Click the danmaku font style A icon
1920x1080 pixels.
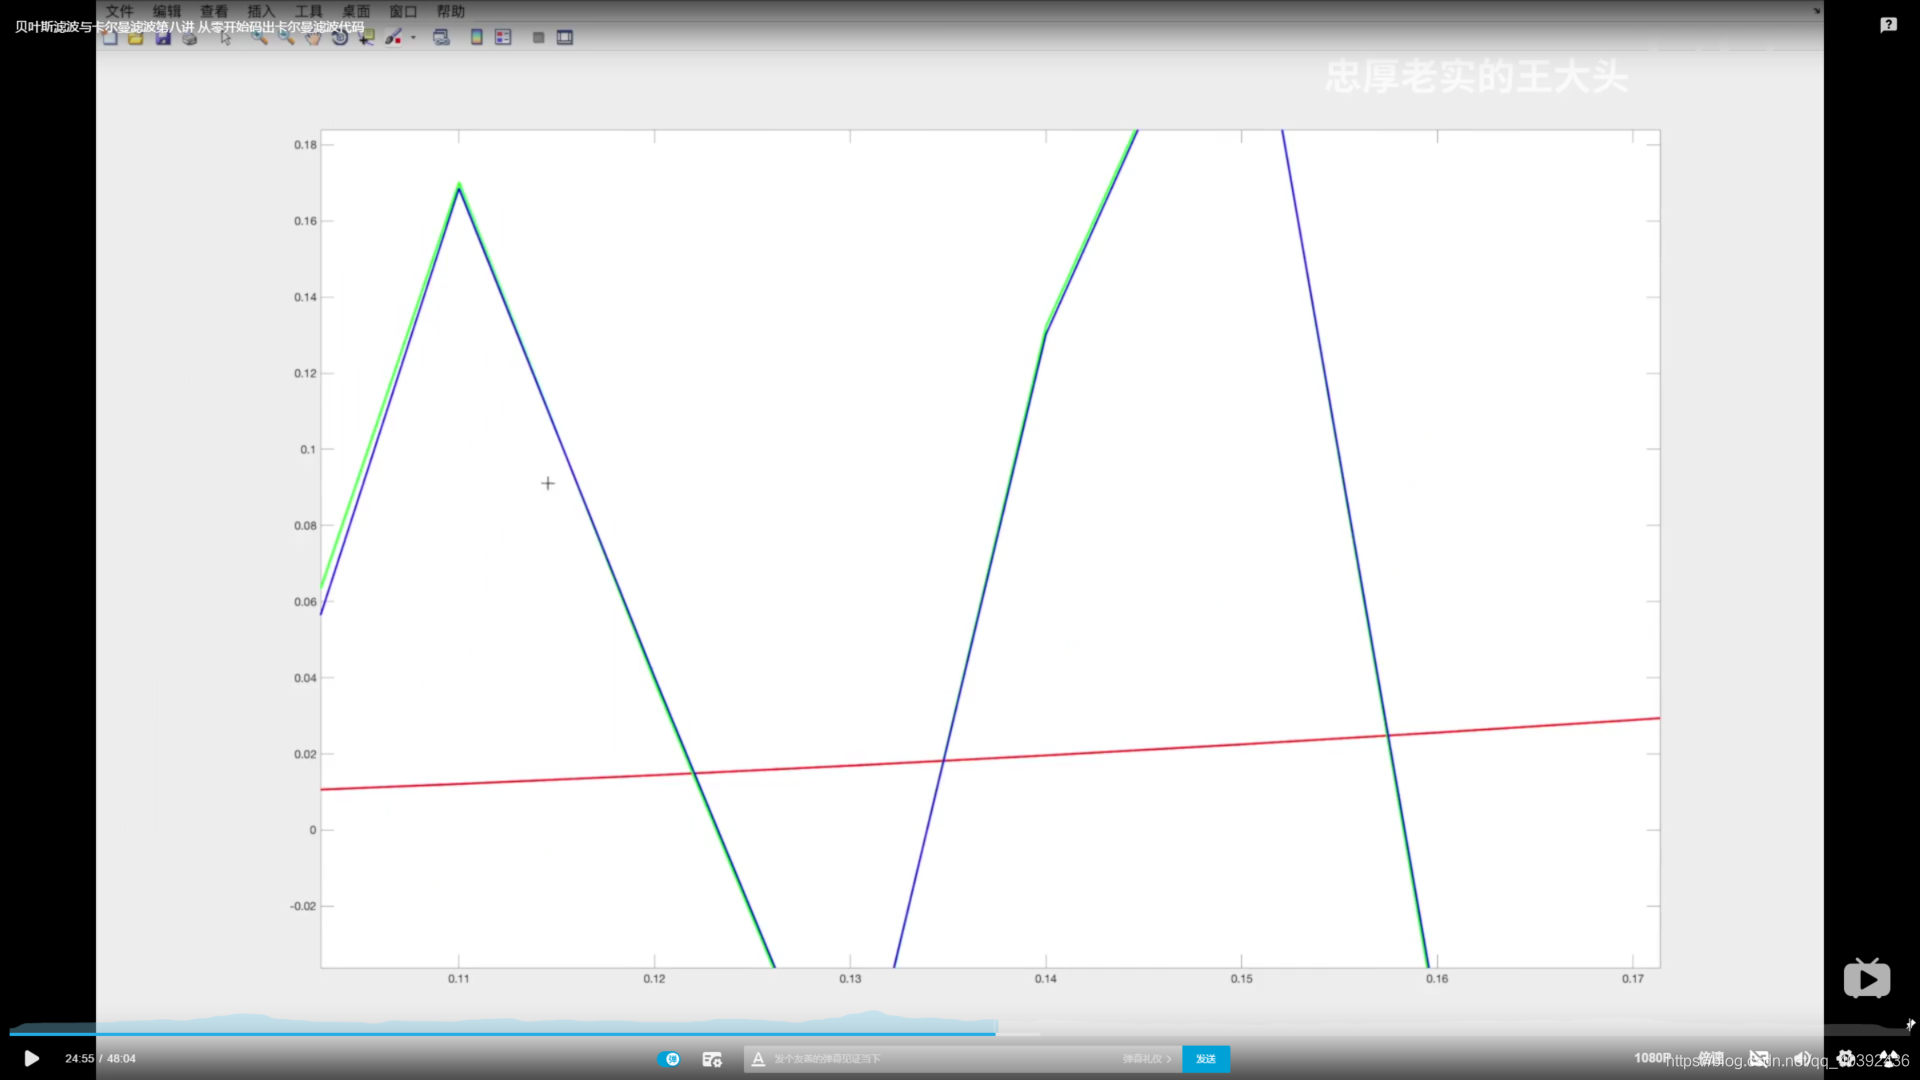[x=758, y=1059]
